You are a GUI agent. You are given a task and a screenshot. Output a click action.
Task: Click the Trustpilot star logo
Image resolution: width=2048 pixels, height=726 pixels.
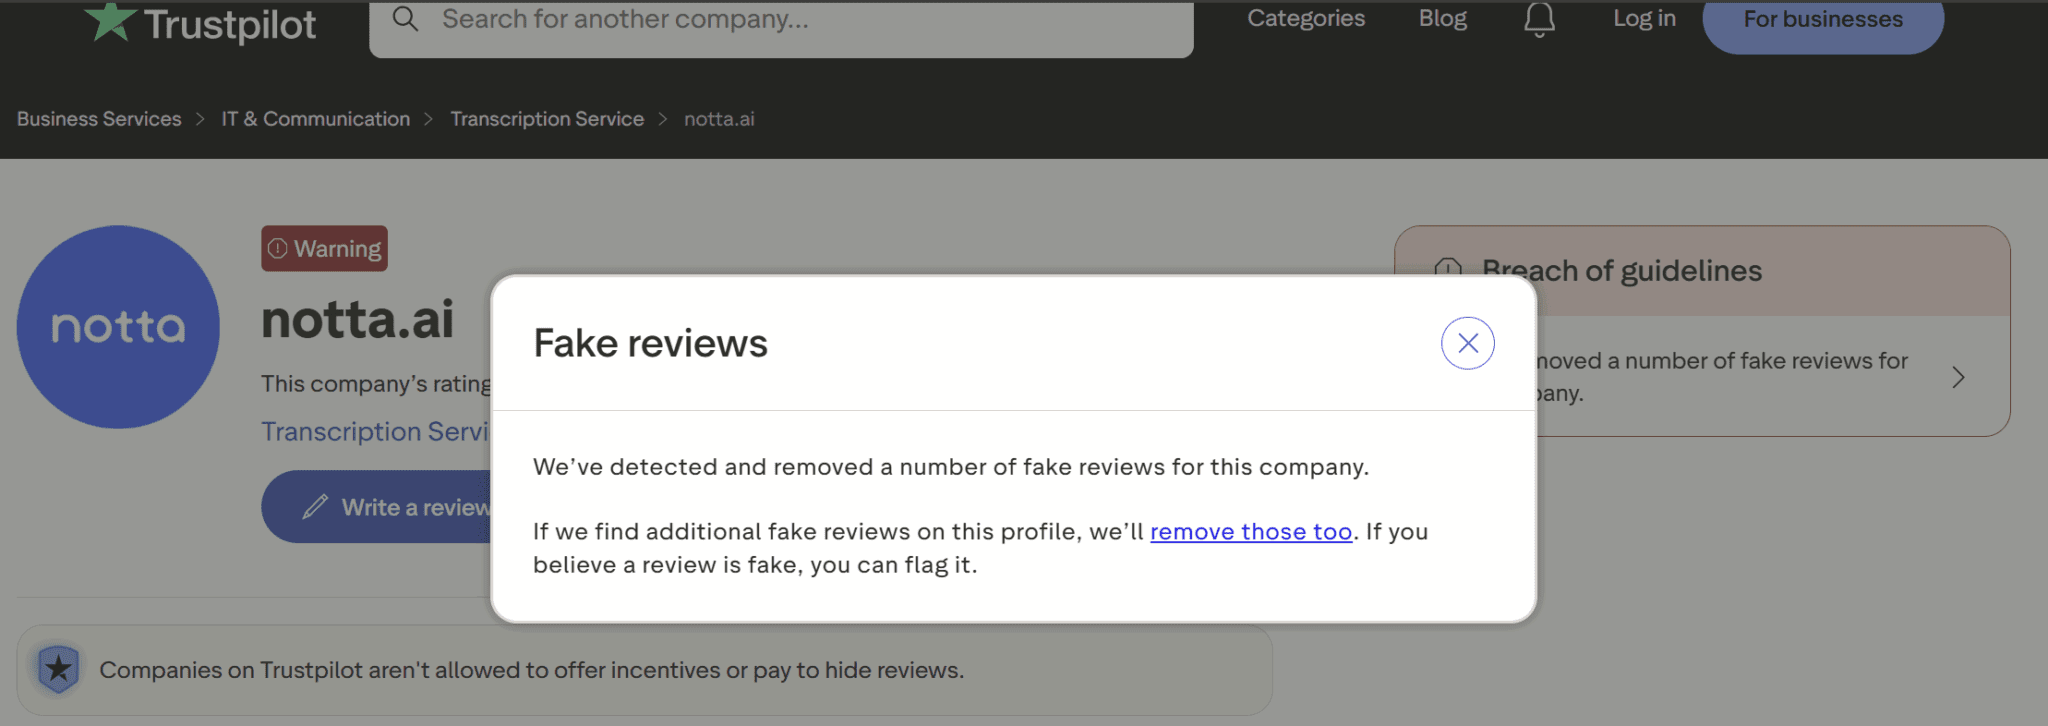point(110,22)
